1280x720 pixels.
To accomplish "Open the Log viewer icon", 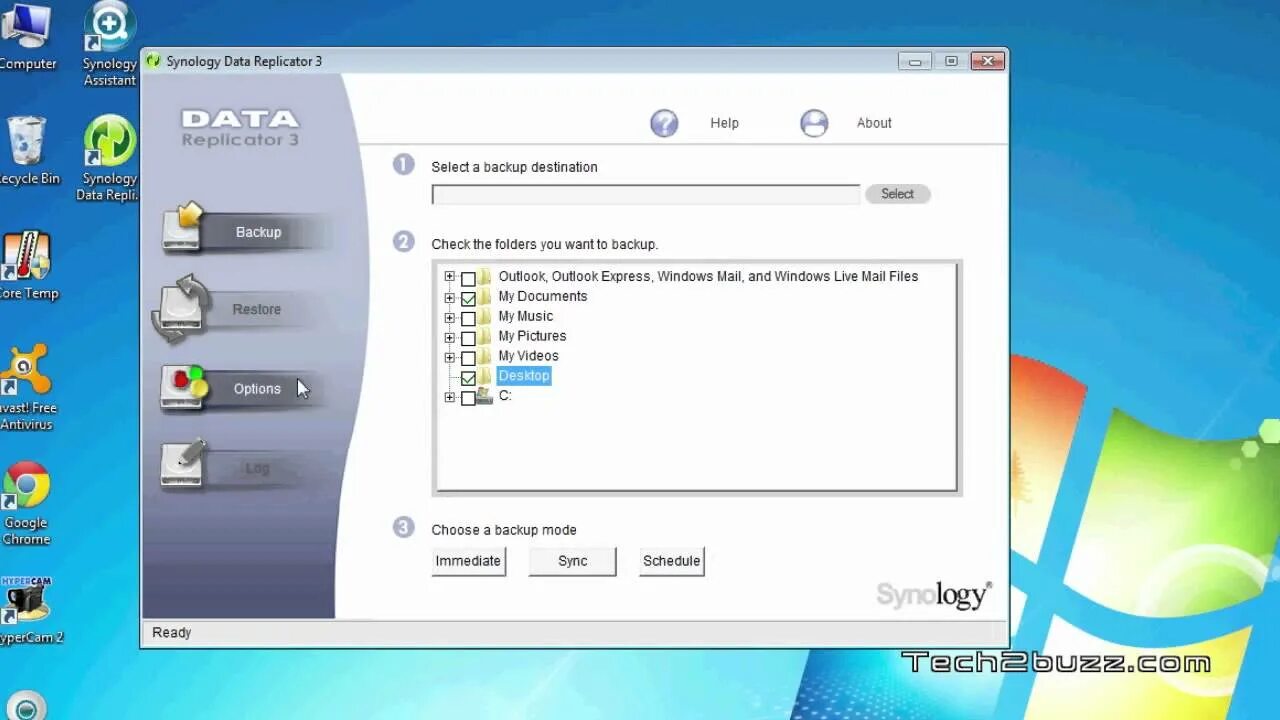I will 183,463.
